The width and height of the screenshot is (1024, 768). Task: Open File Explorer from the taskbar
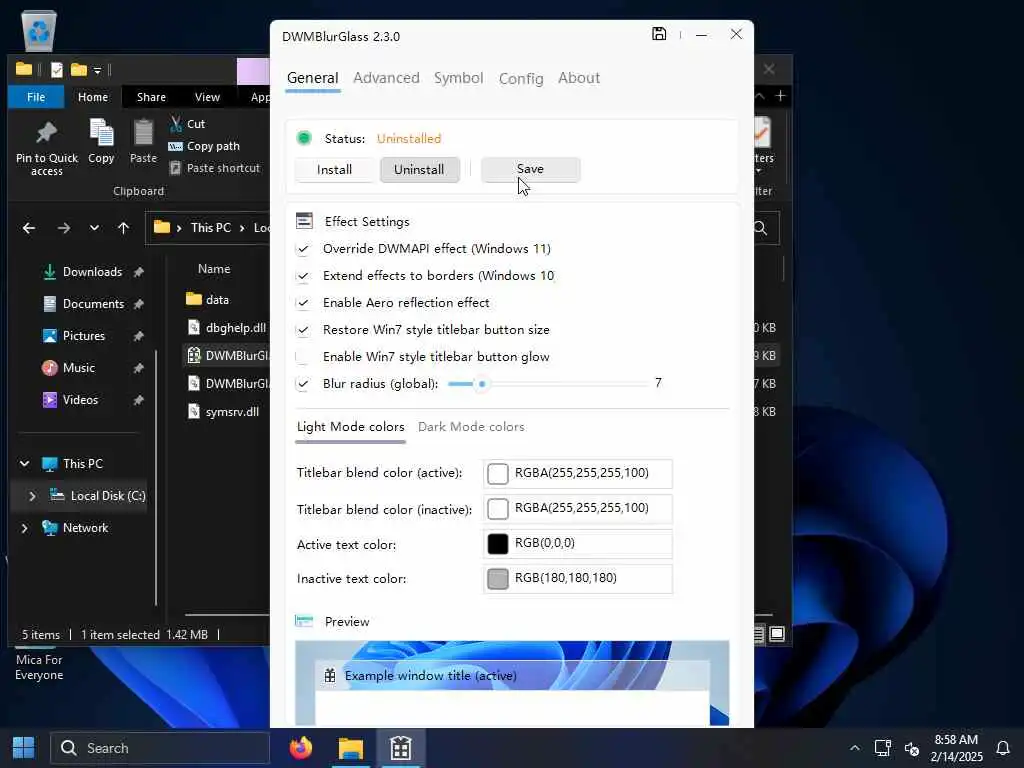pyautogui.click(x=351, y=748)
